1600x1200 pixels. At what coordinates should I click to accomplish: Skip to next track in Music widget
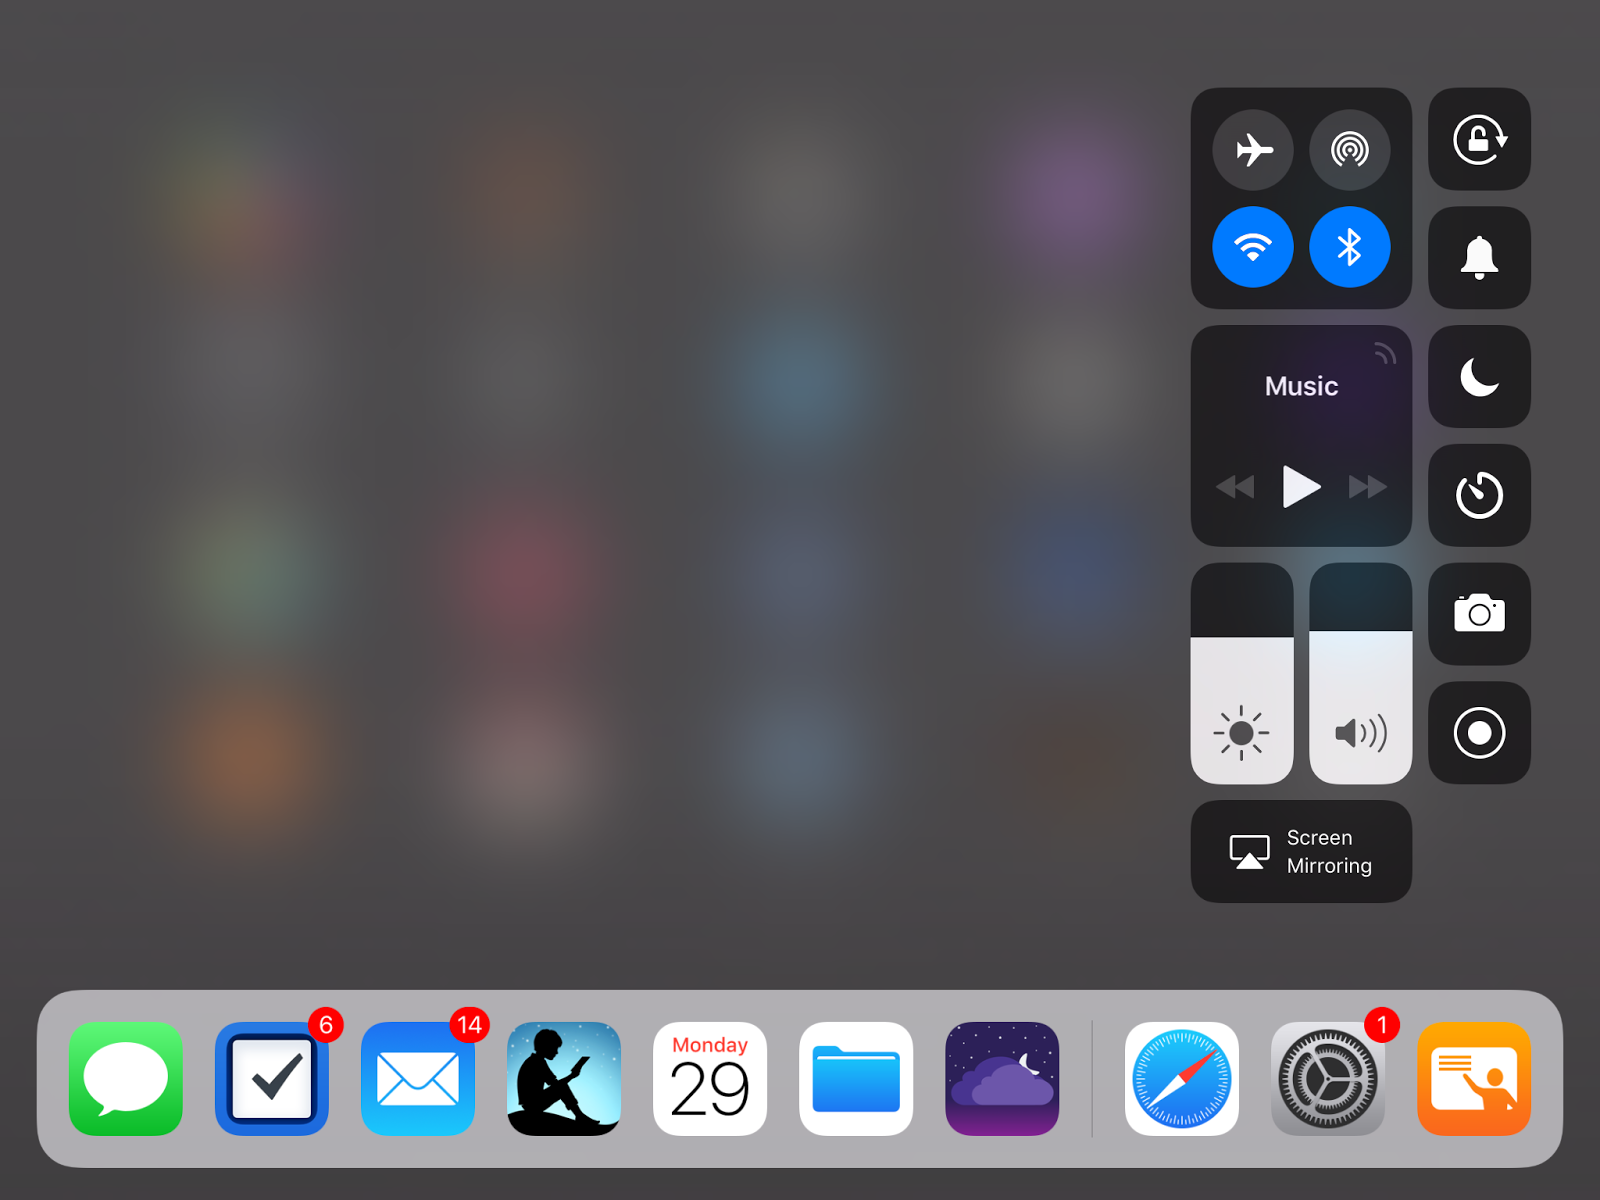click(1368, 487)
